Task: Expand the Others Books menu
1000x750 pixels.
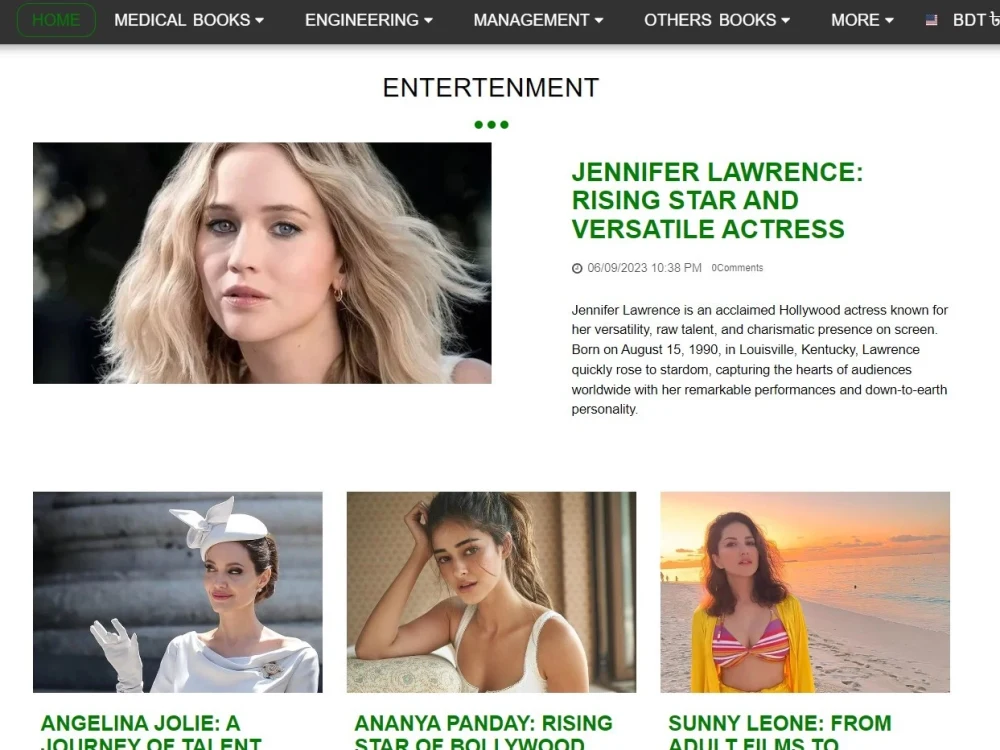Action: (x=717, y=20)
